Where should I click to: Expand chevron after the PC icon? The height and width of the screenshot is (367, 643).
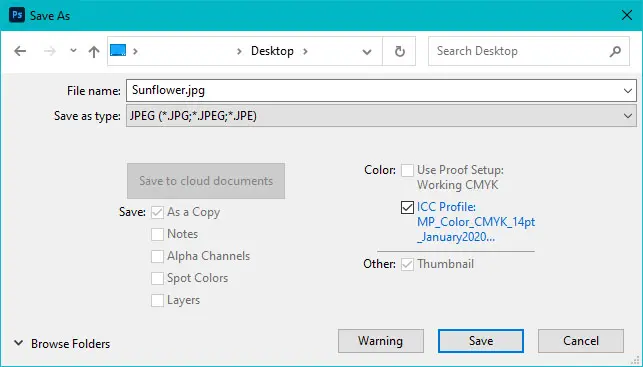coord(135,51)
